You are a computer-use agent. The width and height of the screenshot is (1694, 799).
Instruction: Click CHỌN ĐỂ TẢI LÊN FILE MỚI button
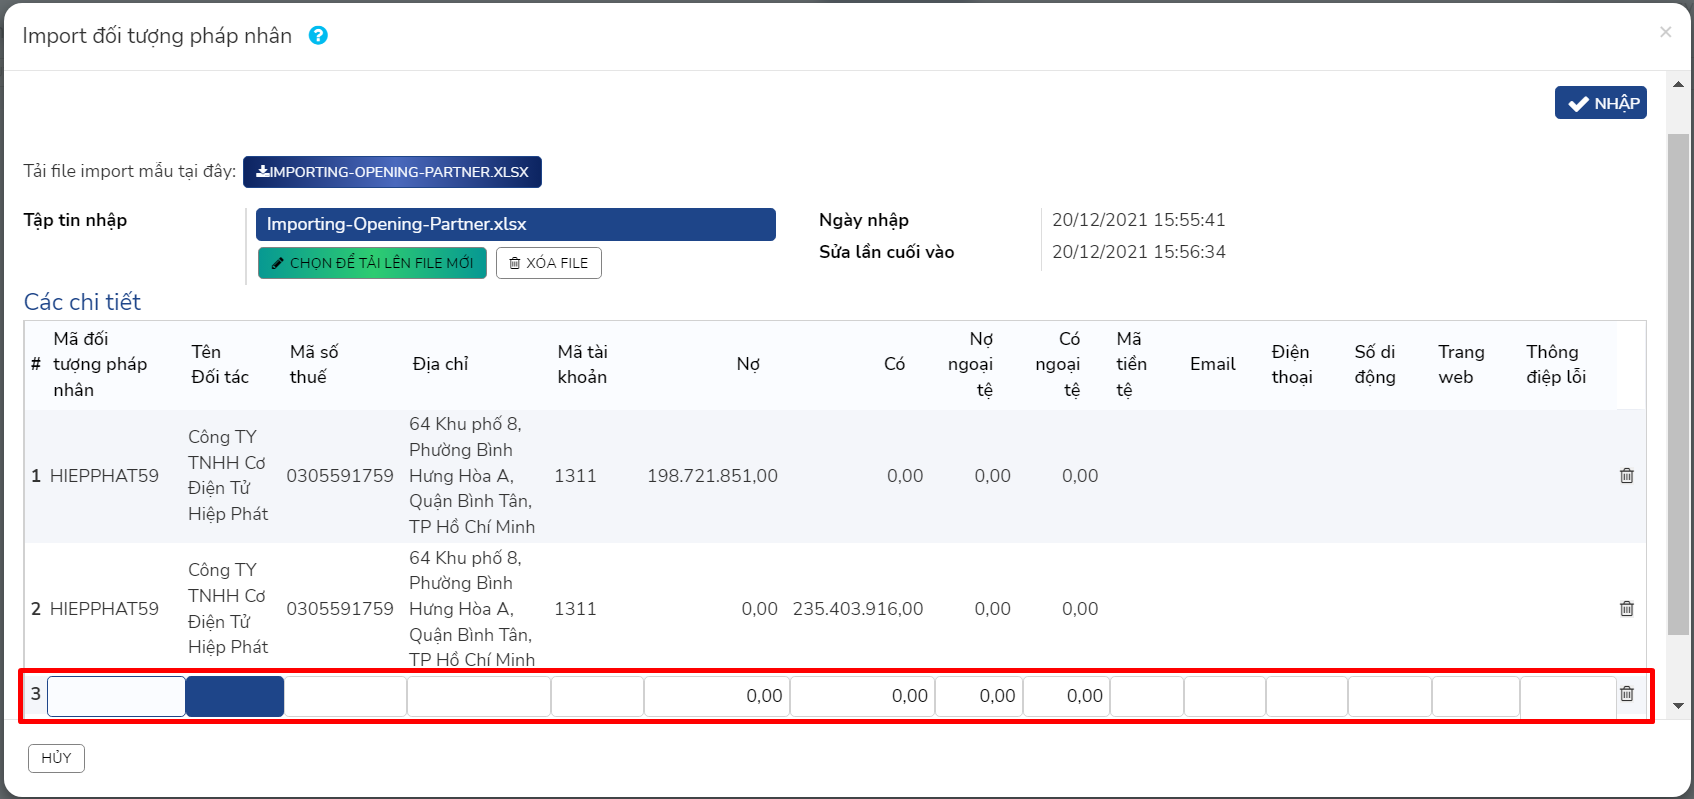coord(372,263)
